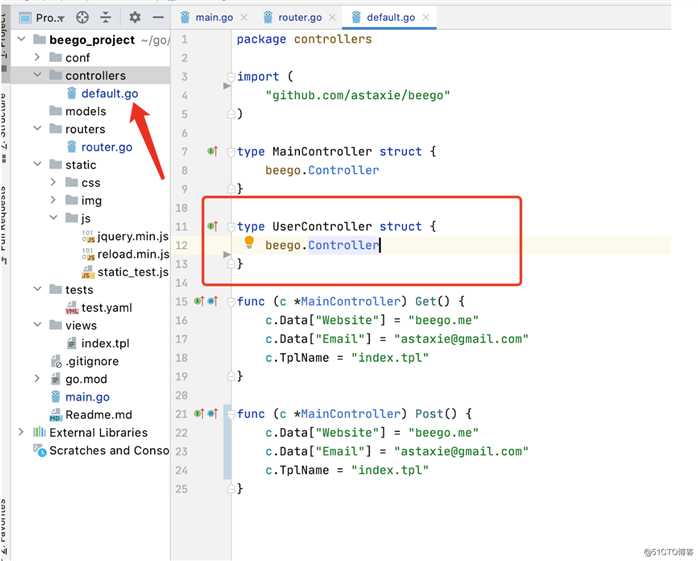Image resolution: width=698 pixels, height=561 pixels.
Task: Open Readme.md file
Action: click(98, 415)
